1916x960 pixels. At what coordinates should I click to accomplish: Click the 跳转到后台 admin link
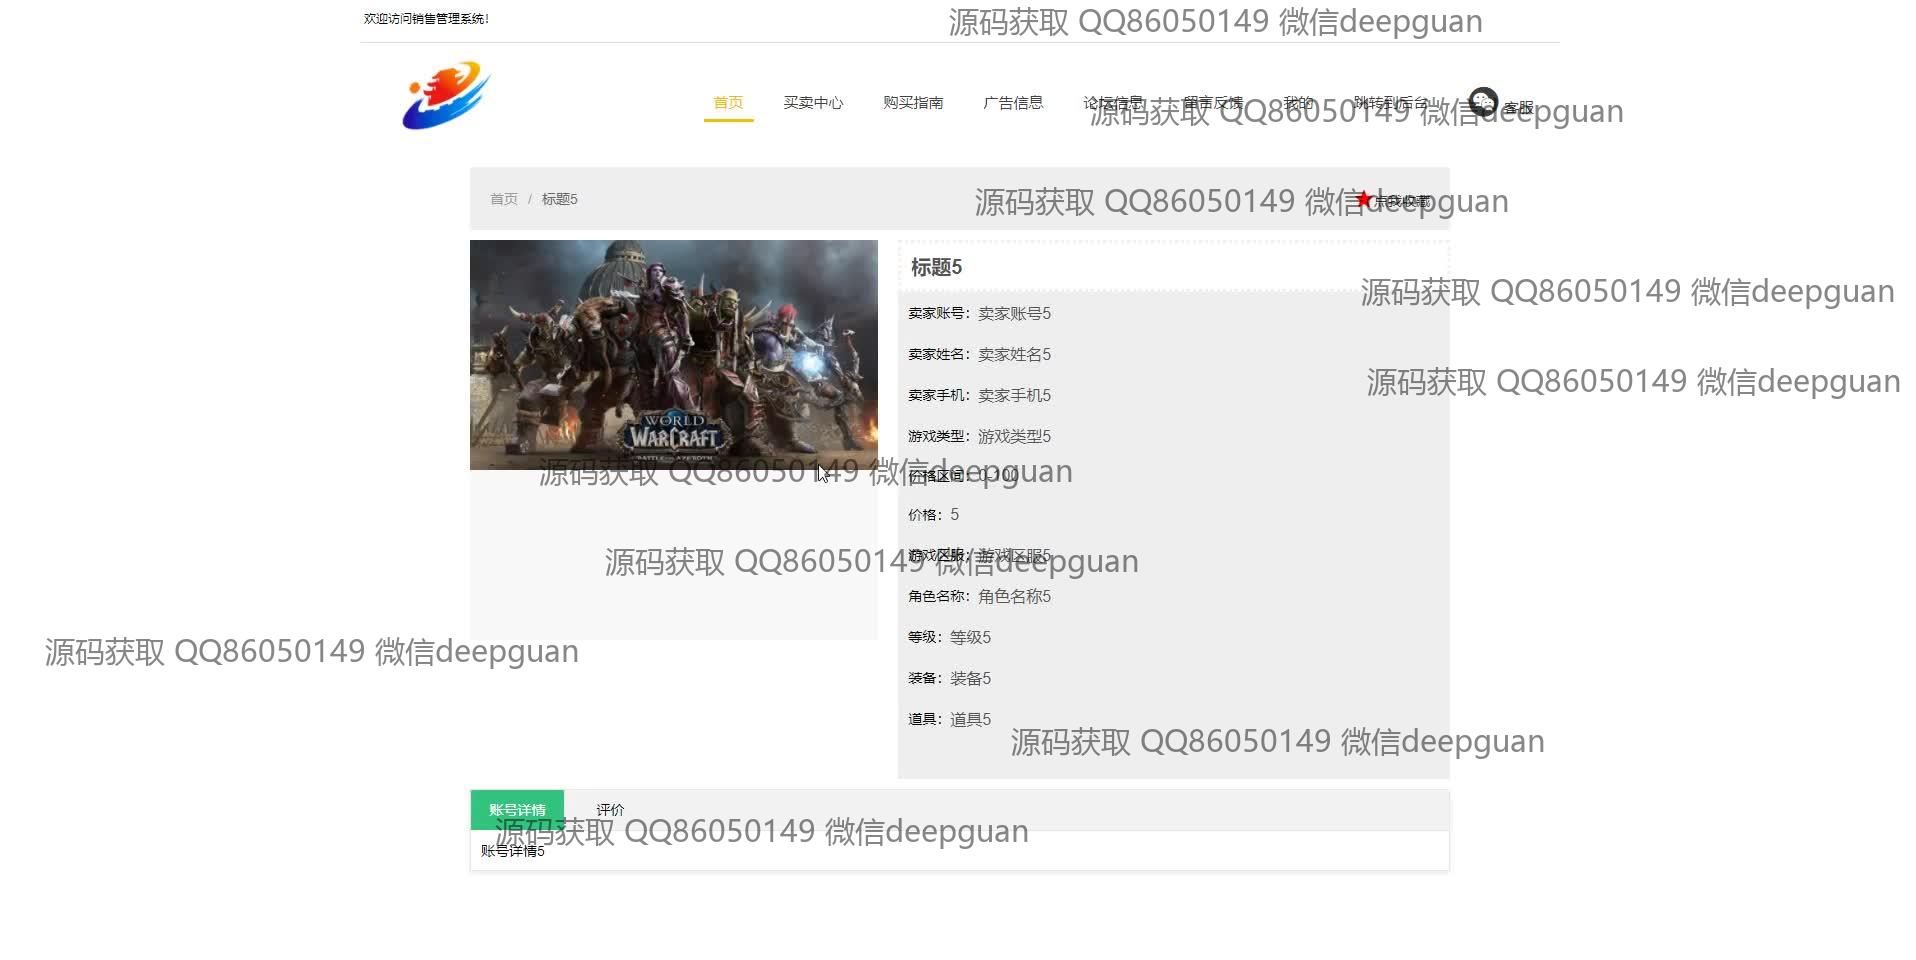1392,103
